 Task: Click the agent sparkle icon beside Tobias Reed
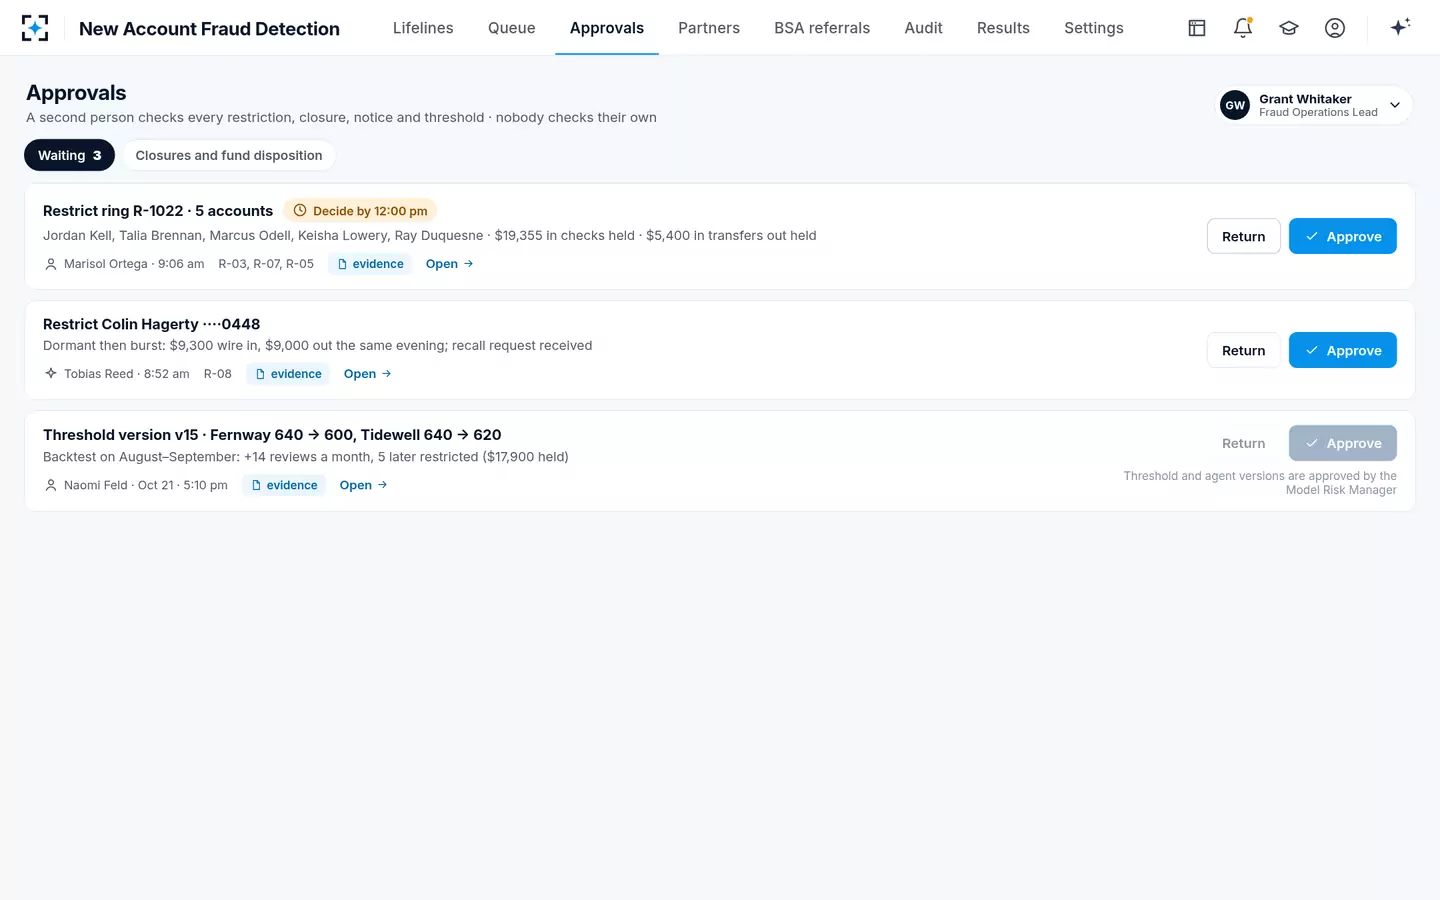point(51,374)
